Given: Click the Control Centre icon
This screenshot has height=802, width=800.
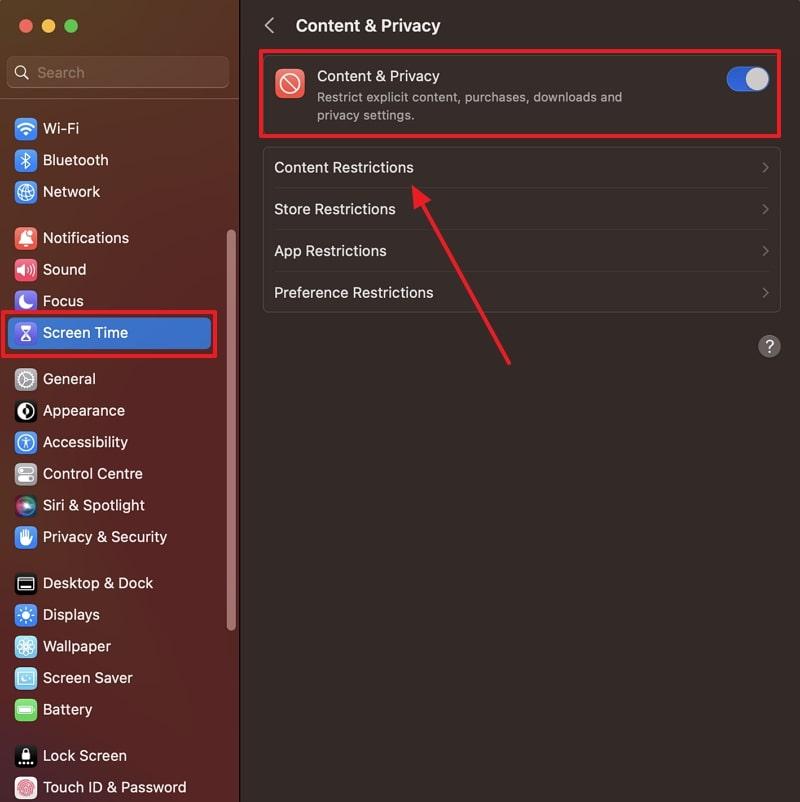Looking at the screenshot, I should 26,474.
